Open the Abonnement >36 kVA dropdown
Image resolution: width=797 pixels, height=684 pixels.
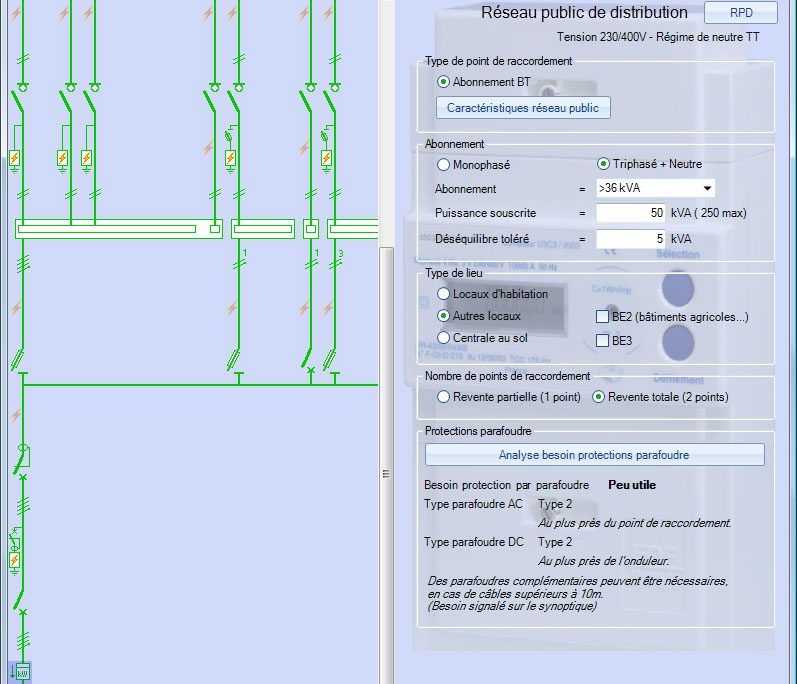[x=656, y=188]
